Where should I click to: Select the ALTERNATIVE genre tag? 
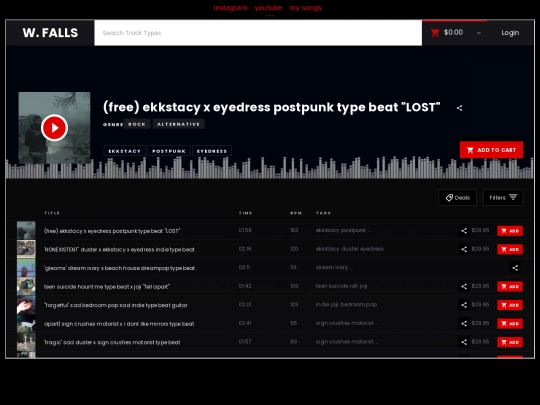pyautogui.click(x=178, y=124)
